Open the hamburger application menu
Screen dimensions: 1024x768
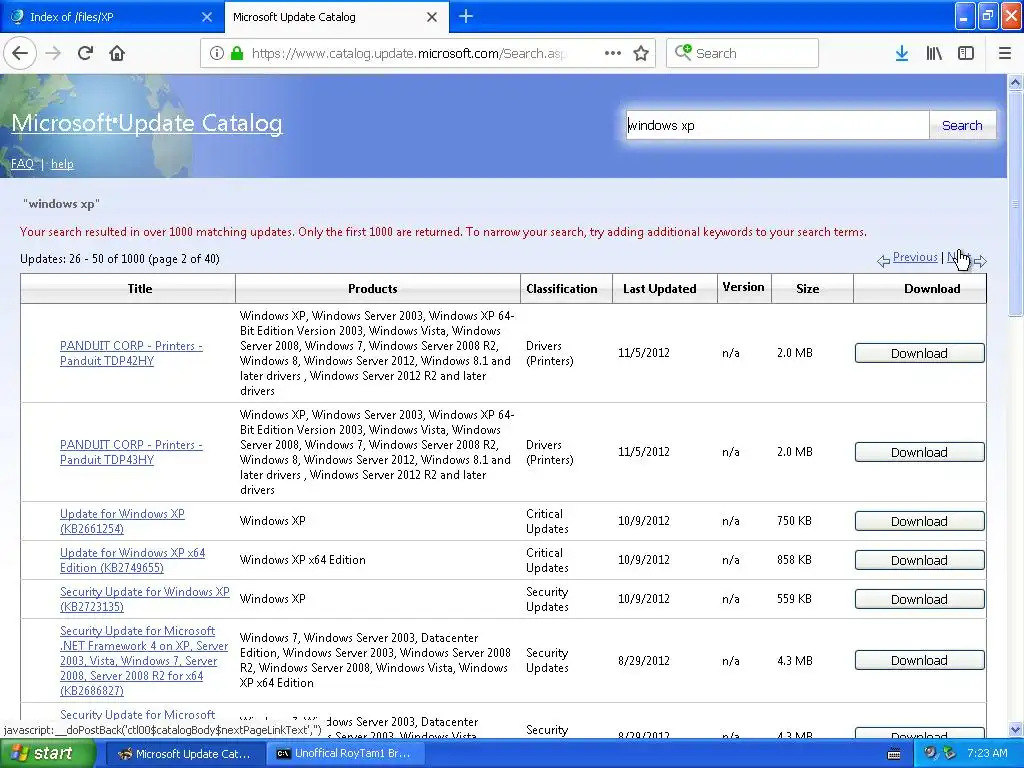1005,54
